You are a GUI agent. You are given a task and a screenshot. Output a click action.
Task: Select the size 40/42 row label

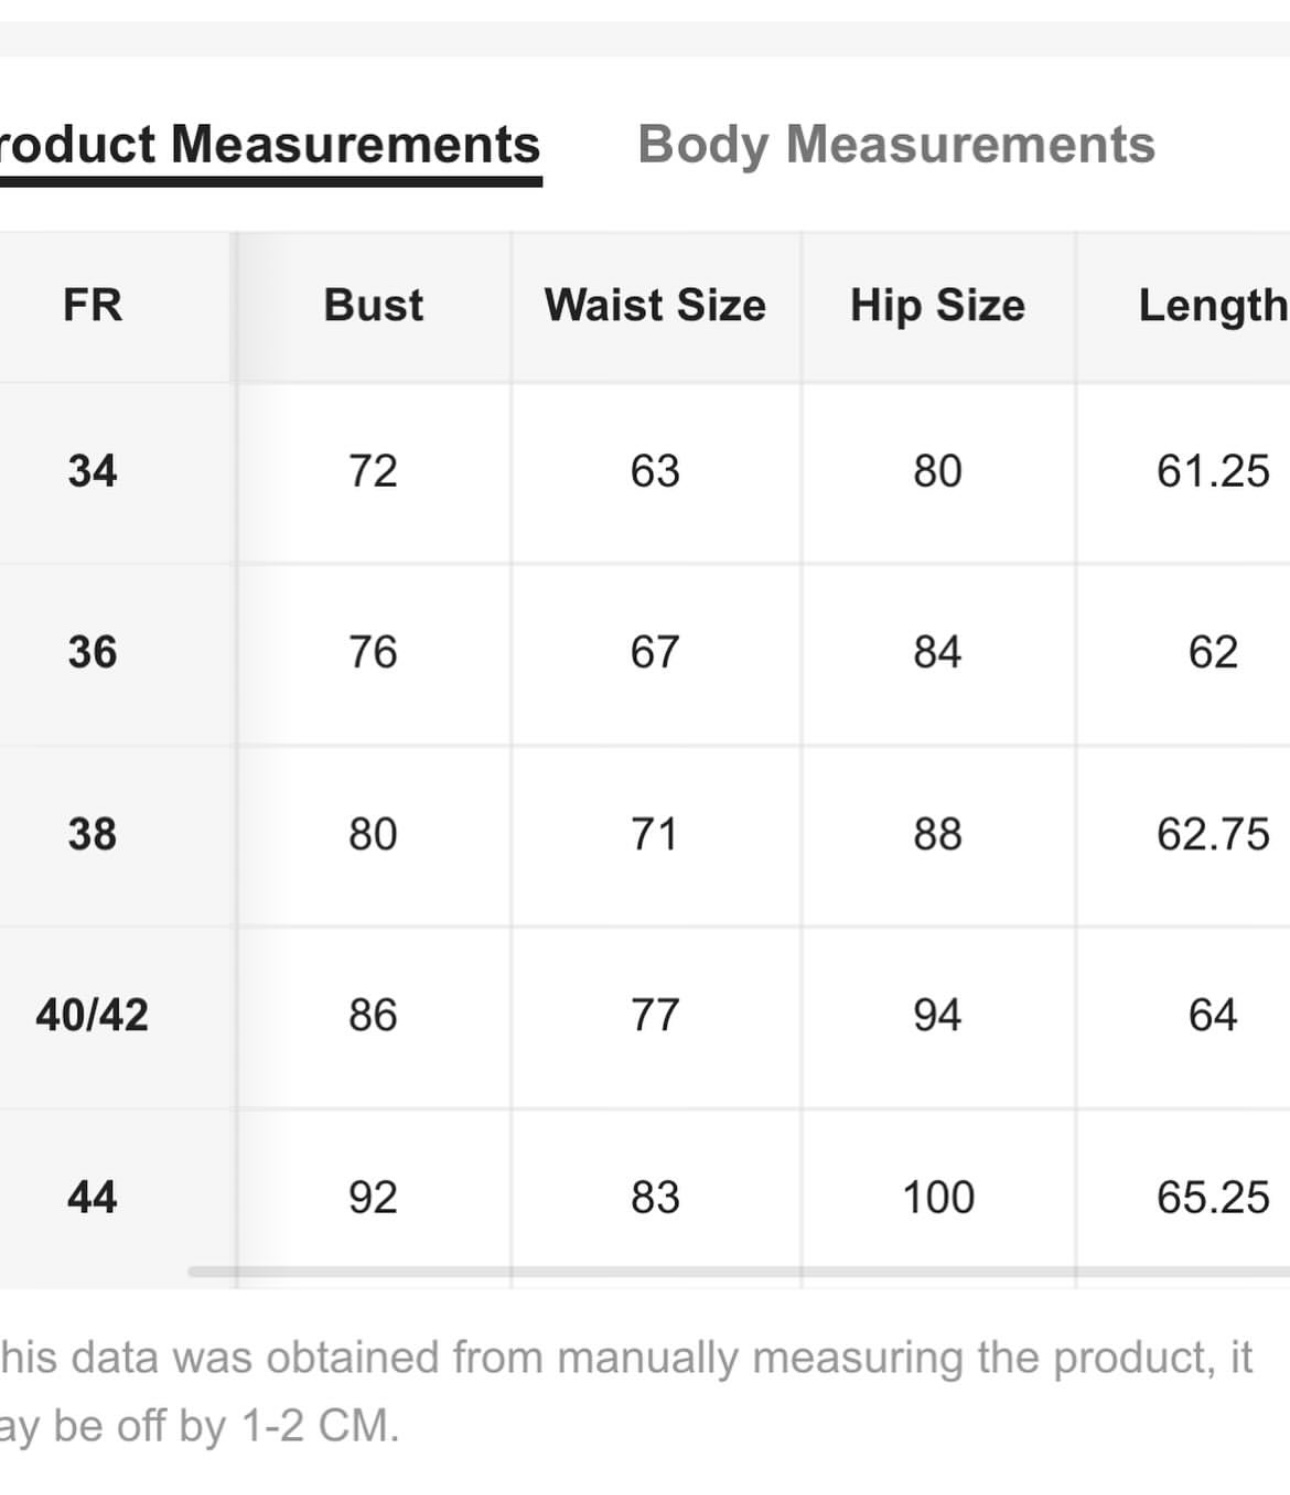92,1015
